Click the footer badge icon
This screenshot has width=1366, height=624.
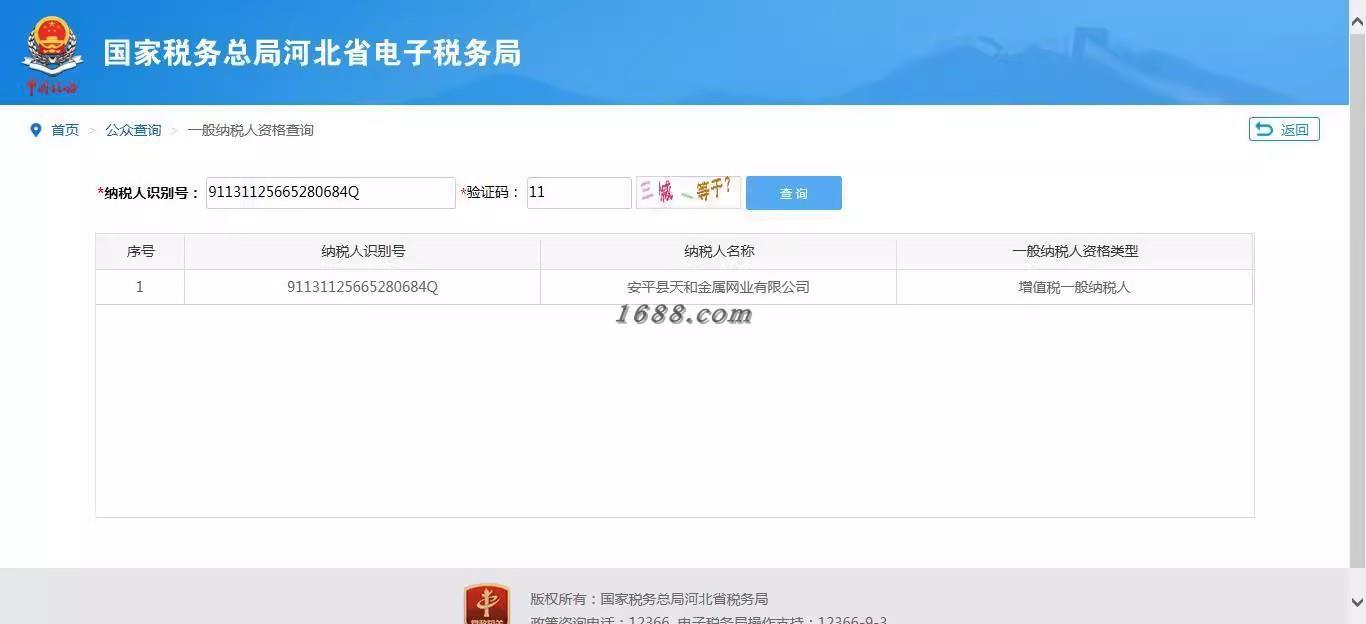point(487,605)
